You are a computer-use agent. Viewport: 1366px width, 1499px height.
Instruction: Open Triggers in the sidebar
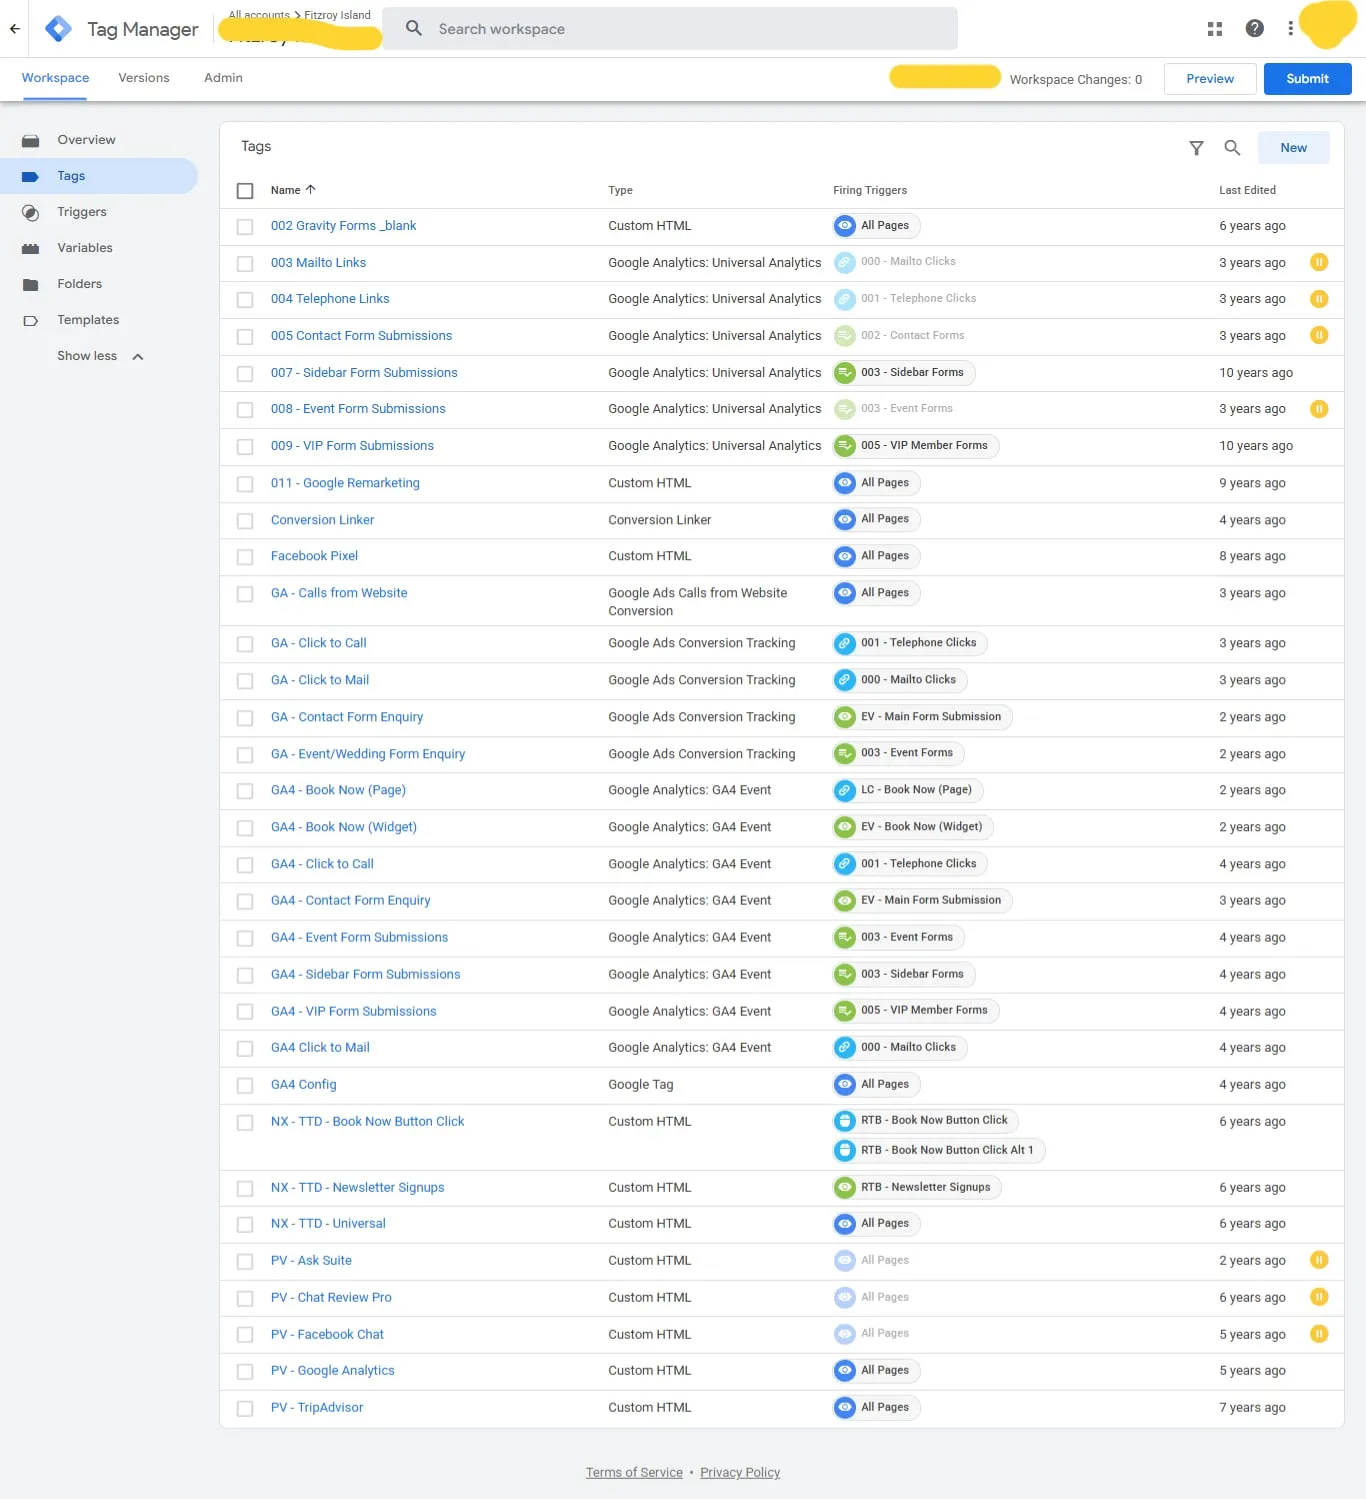pos(82,212)
